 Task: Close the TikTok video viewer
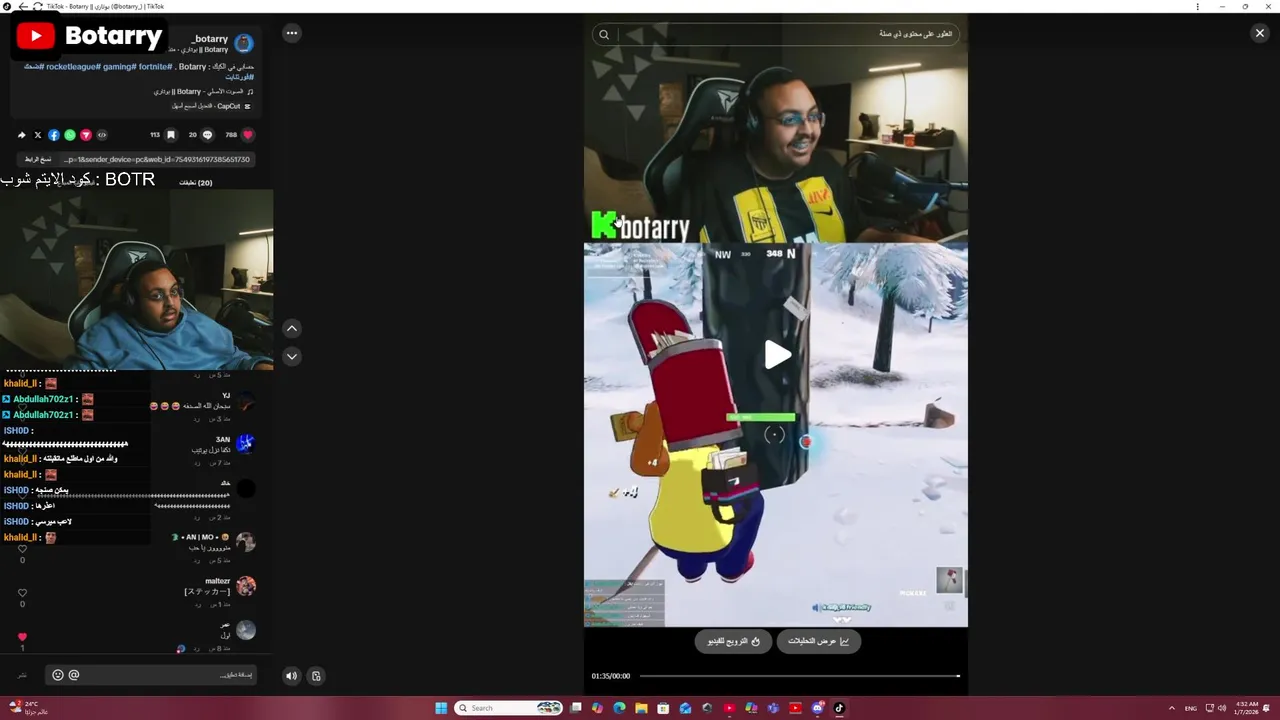(1259, 33)
